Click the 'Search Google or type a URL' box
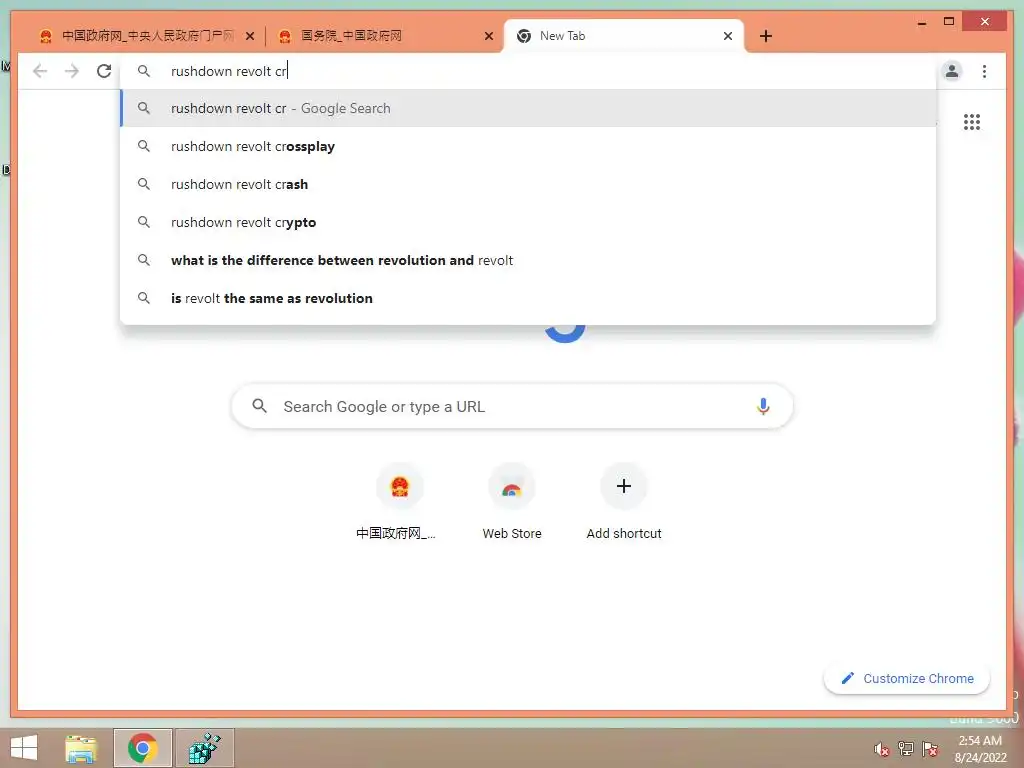 click(x=512, y=406)
